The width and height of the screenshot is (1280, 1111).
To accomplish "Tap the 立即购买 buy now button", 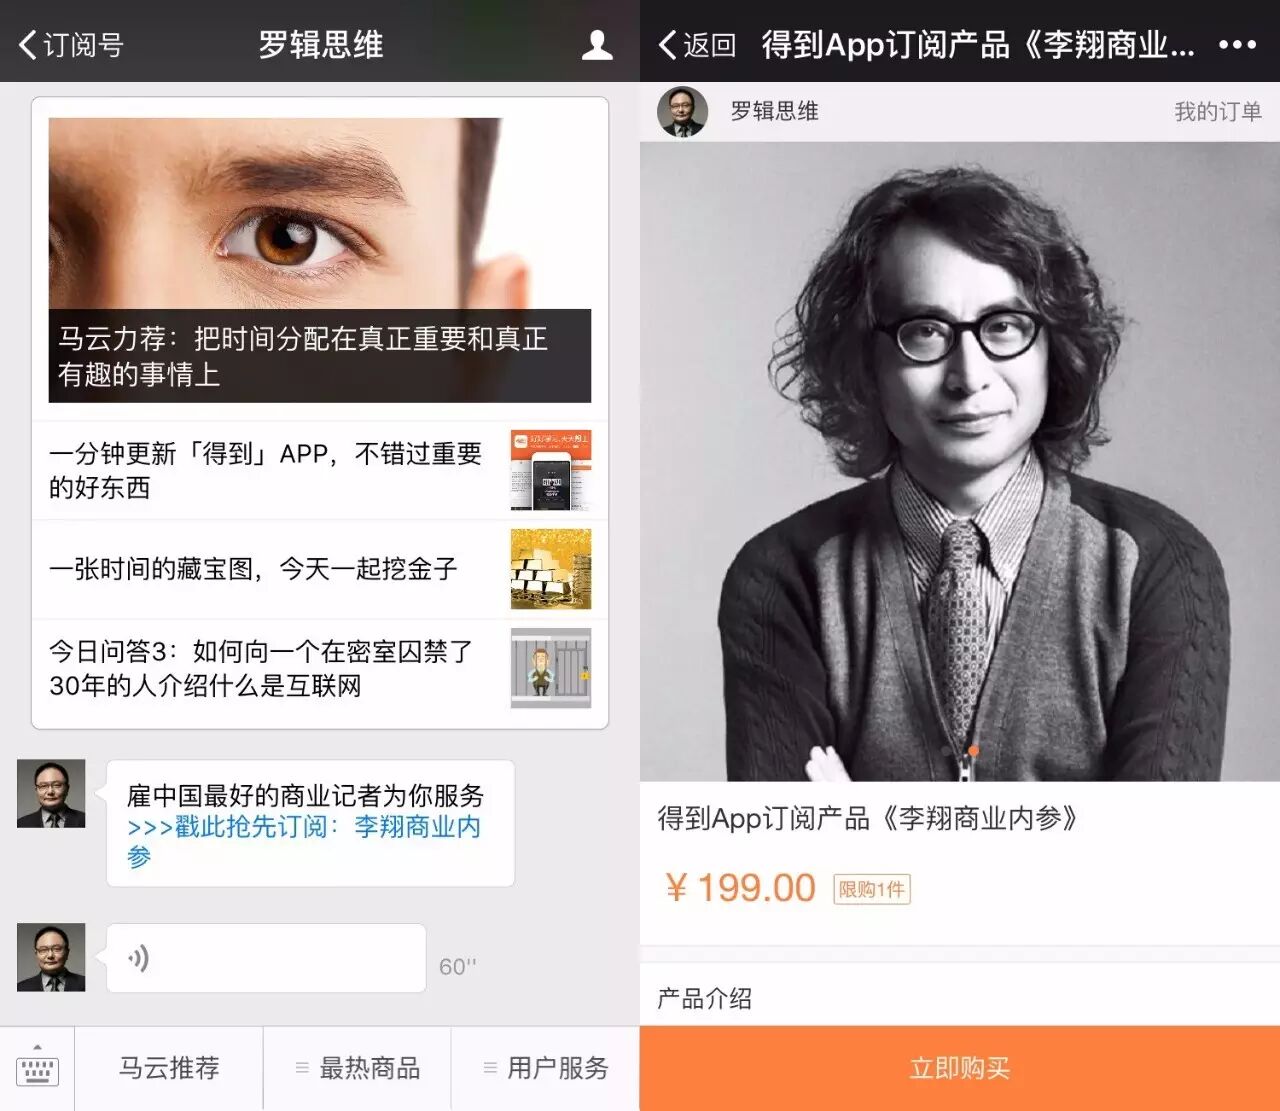I will point(960,1068).
